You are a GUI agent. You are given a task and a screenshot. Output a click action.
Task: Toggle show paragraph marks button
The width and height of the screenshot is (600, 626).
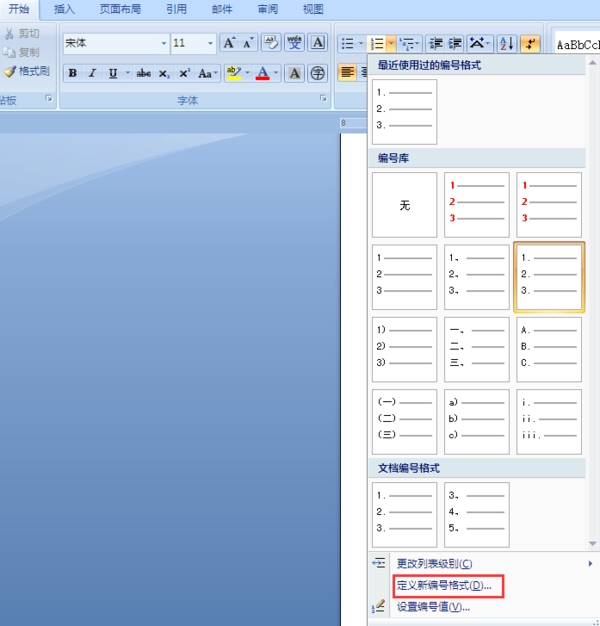click(x=531, y=43)
